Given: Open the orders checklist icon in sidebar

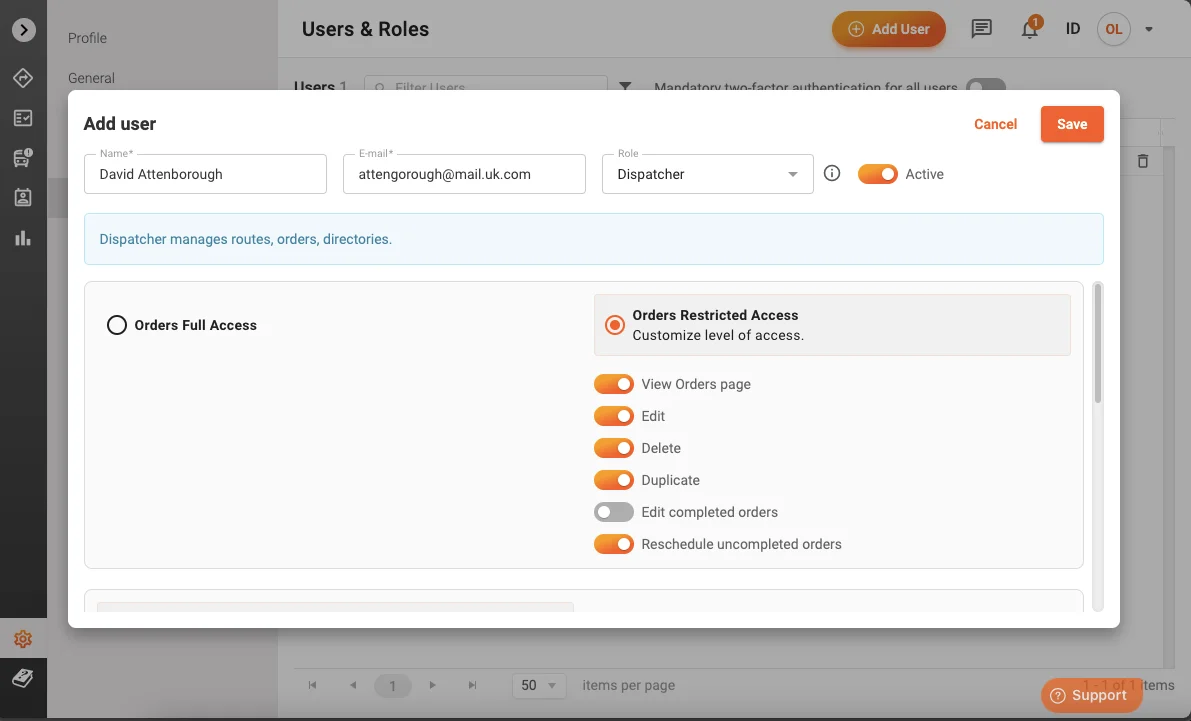Looking at the screenshot, I should [x=23, y=118].
